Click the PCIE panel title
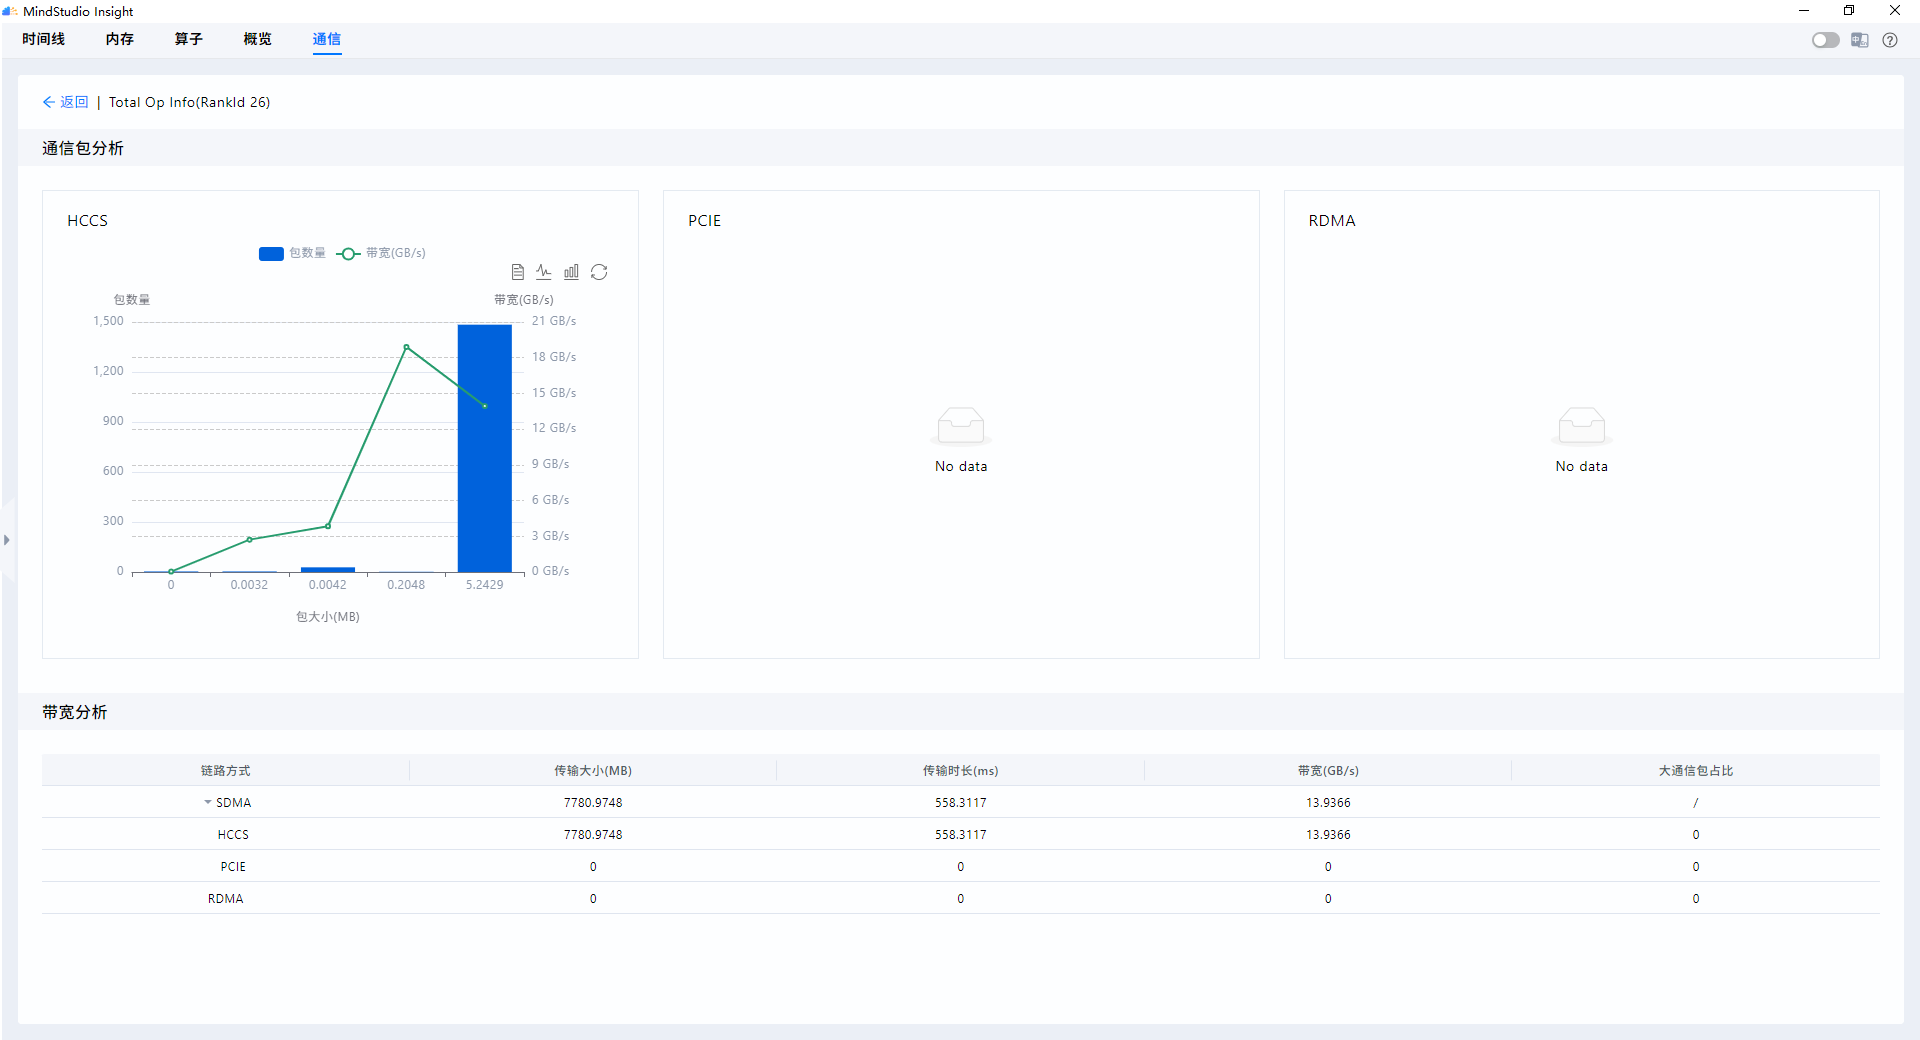 [x=705, y=220]
